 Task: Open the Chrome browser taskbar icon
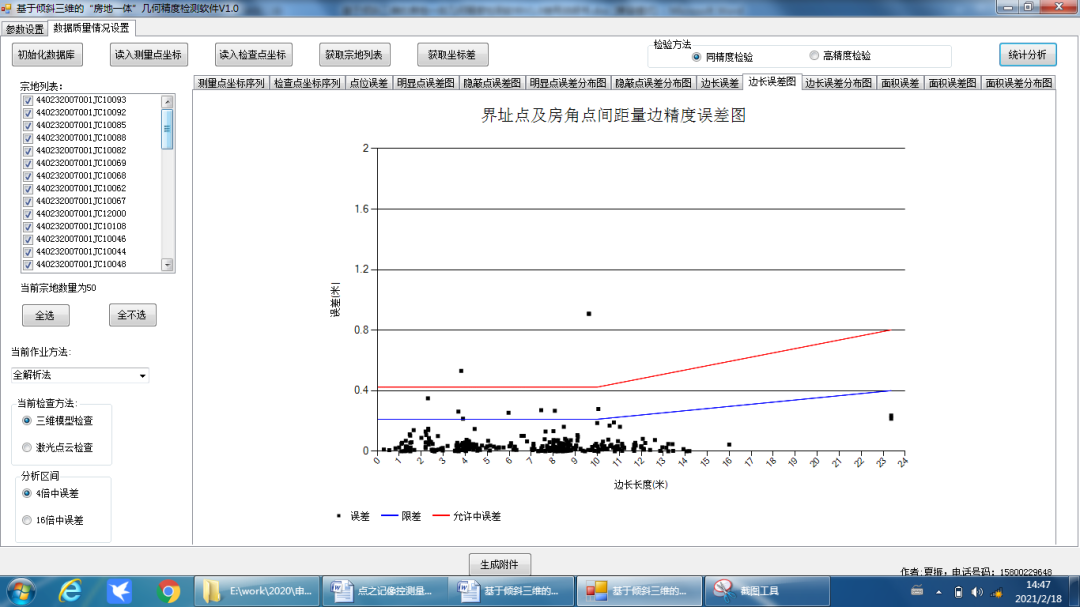coord(168,591)
